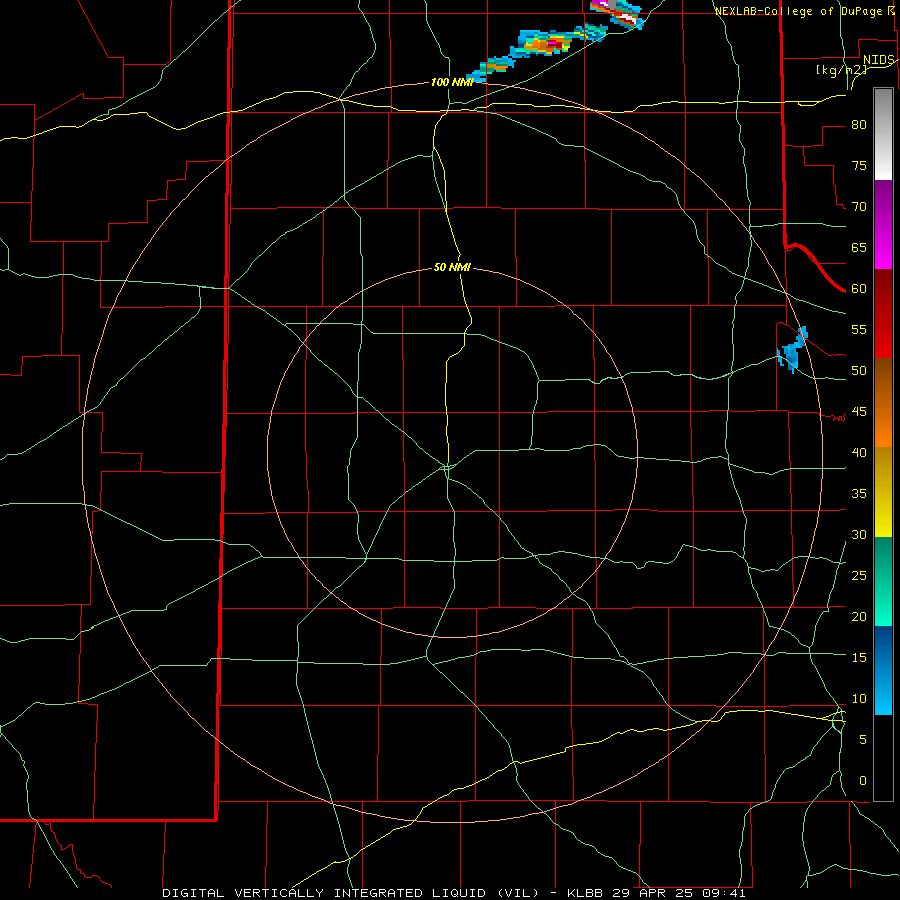Click the 0 value on the color scale

coord(863,781)
